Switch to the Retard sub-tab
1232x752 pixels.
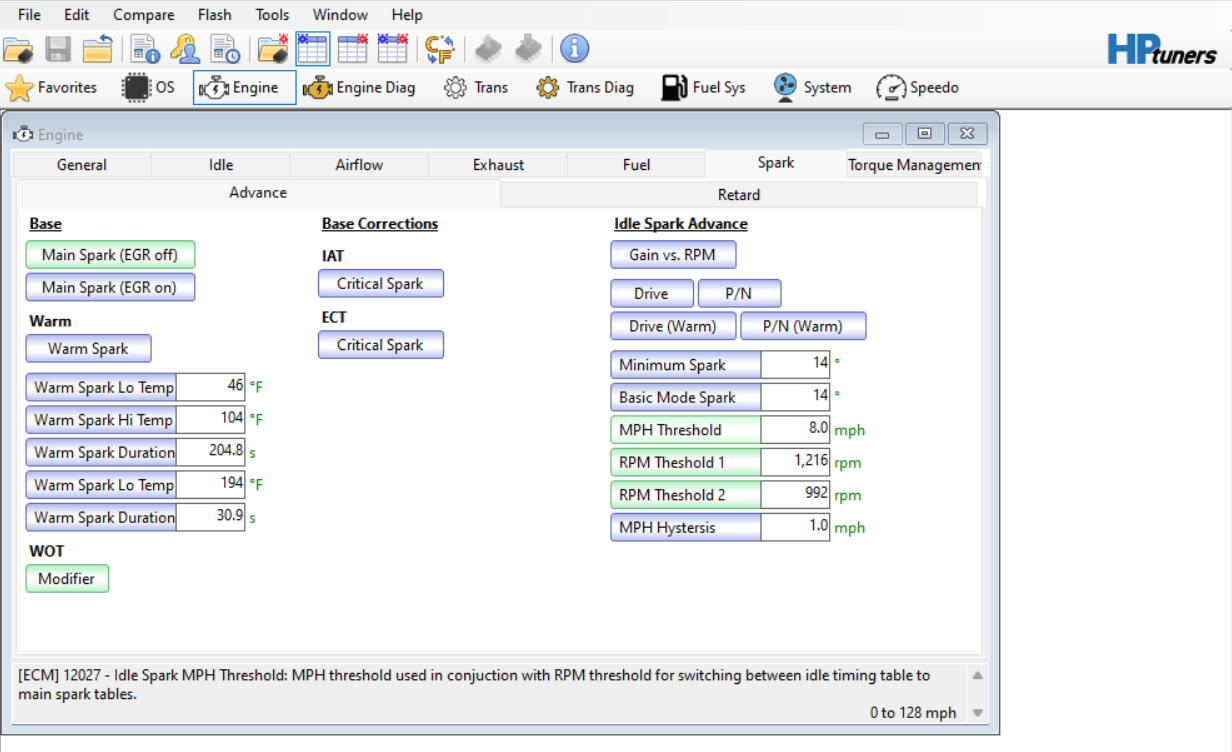click(x=738, y=195)
